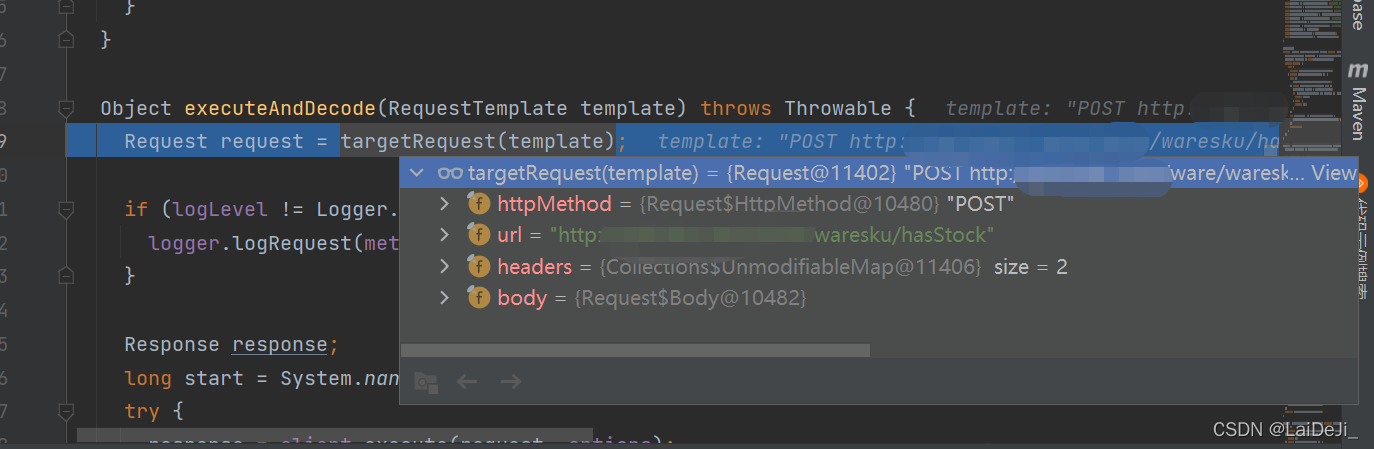Click the Maven 'm' icon in sidebar

pos(1357,71)
